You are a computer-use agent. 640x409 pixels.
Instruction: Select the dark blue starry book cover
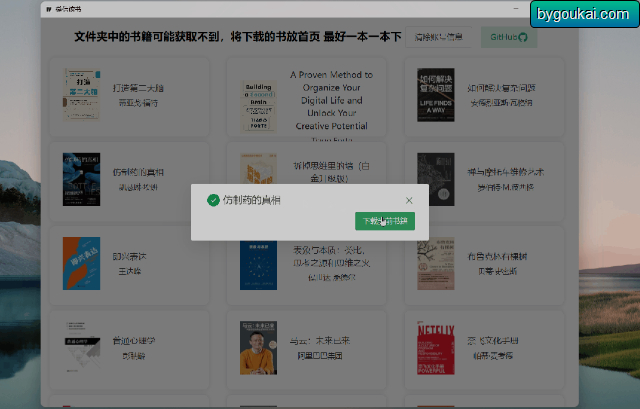click(258, 265)
